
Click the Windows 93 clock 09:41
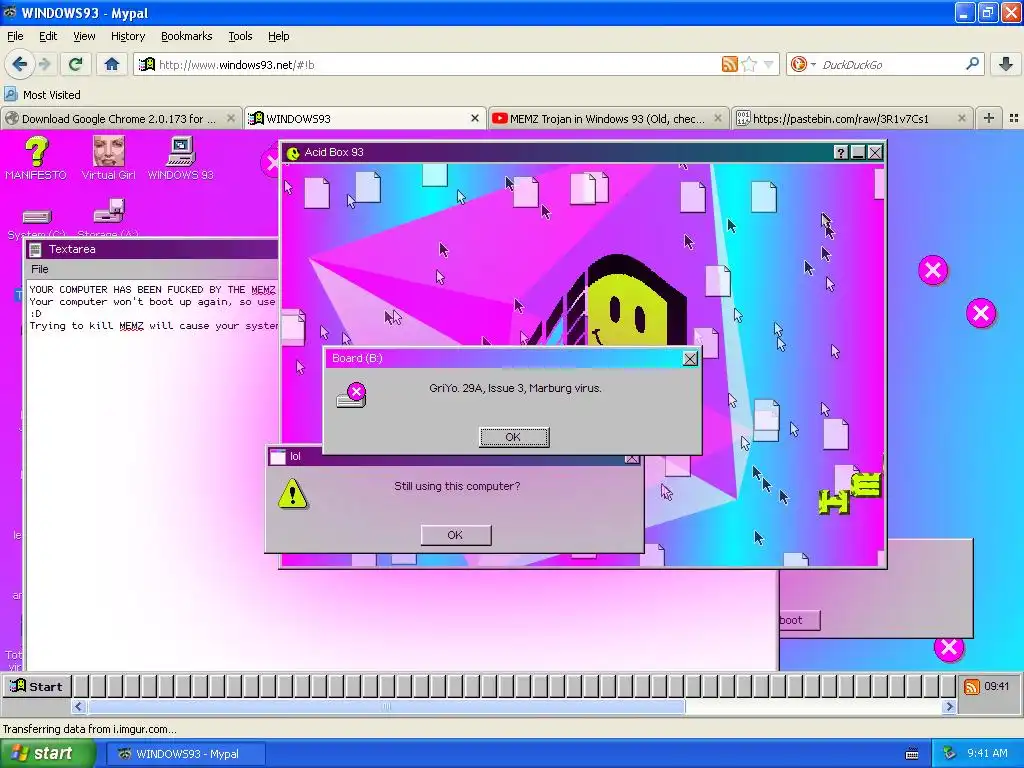pyautogui.click(x=997, y=686)
